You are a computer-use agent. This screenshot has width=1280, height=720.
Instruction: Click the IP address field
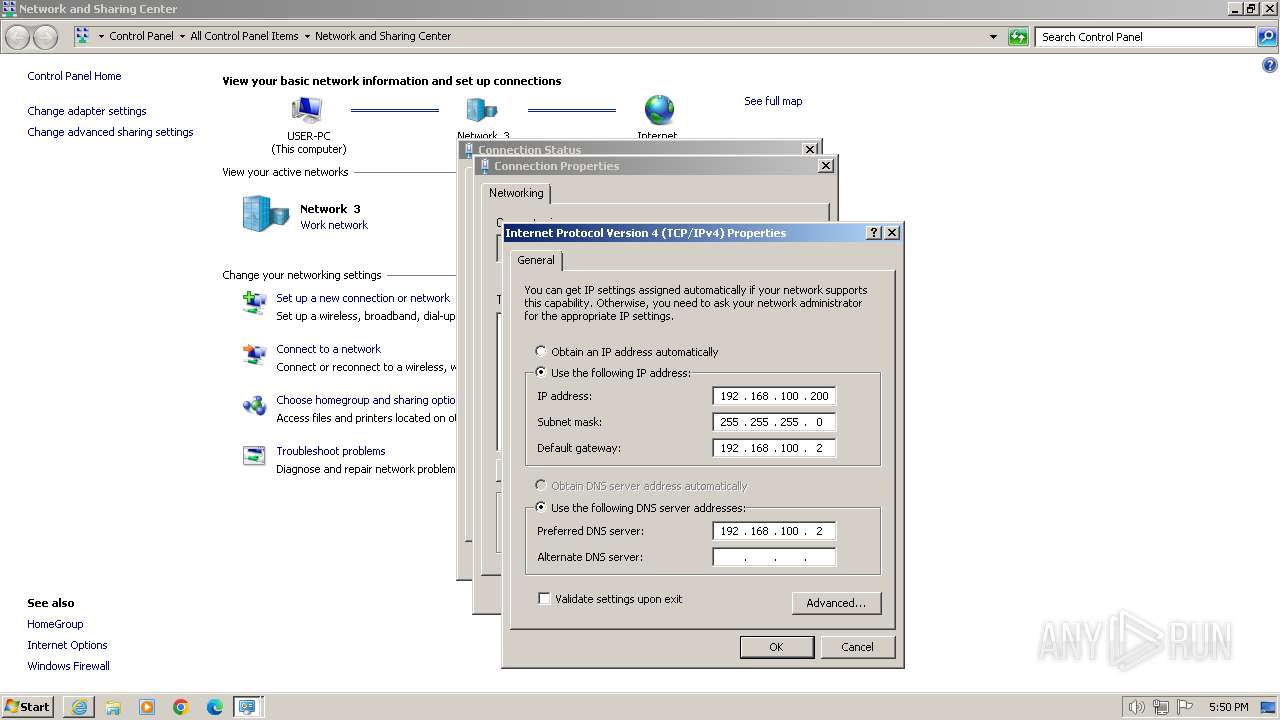click(x=774, y=396)
